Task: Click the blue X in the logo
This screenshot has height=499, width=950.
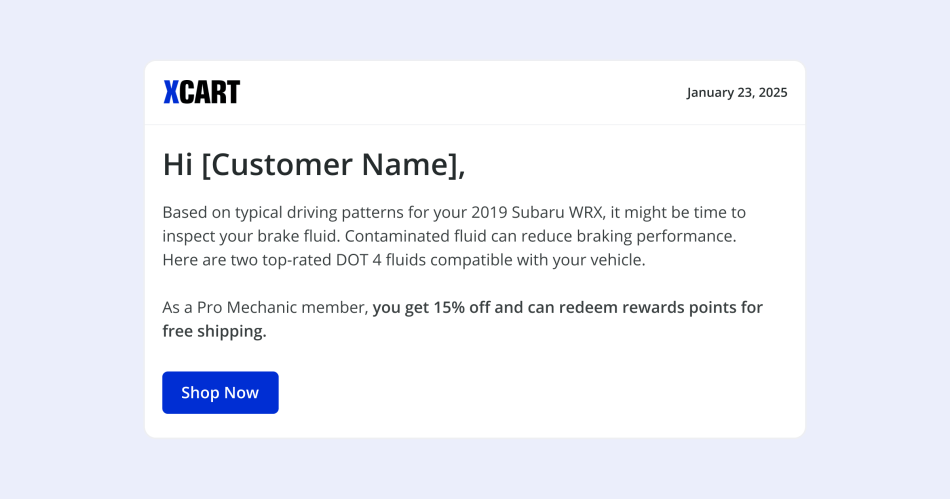Action: pos(171,92)
